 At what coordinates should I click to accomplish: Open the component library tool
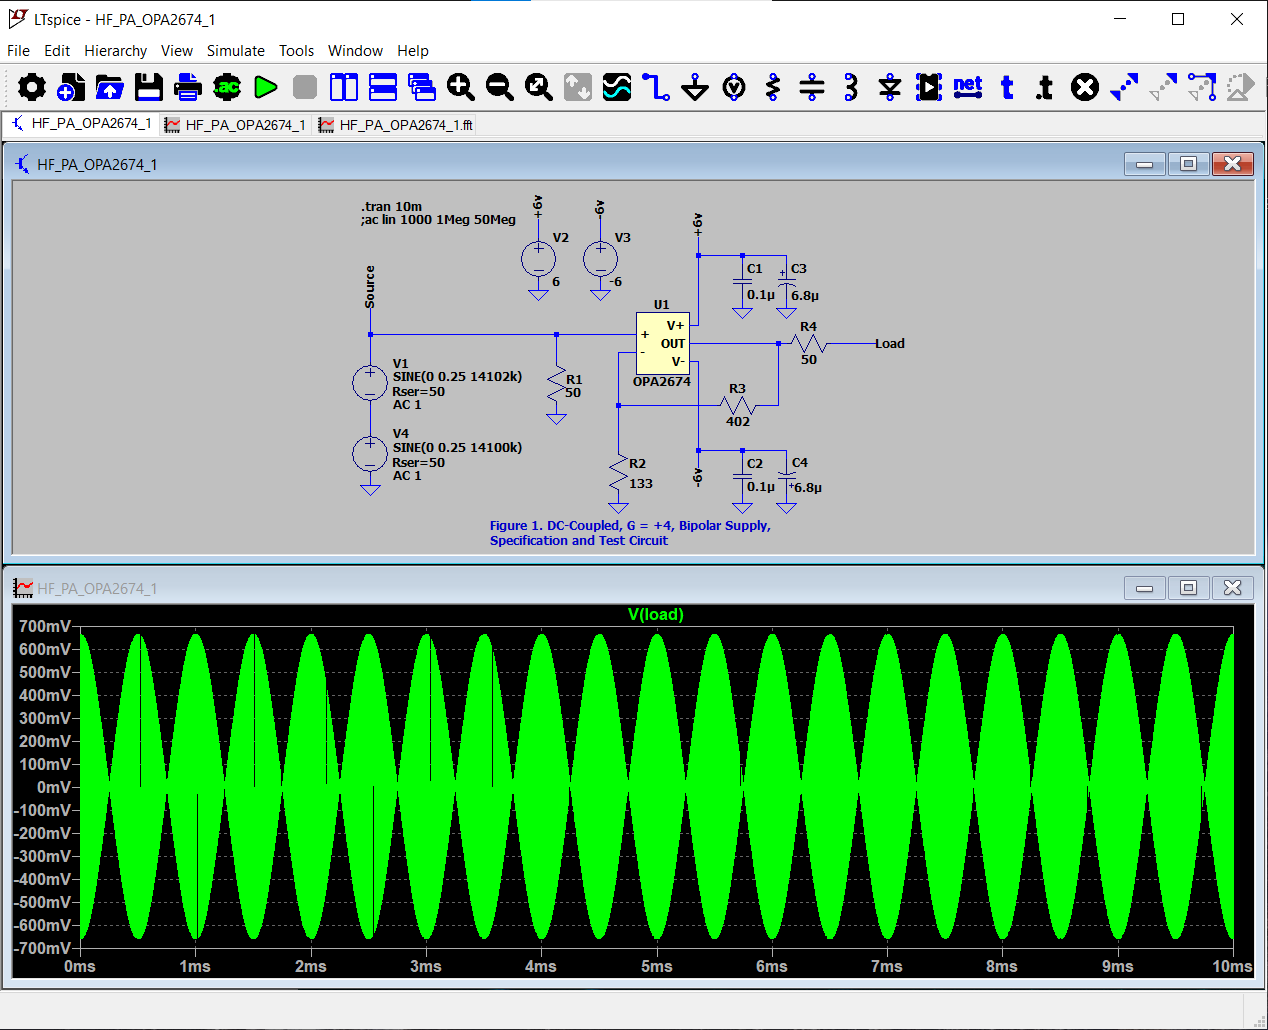click(929, 88)
